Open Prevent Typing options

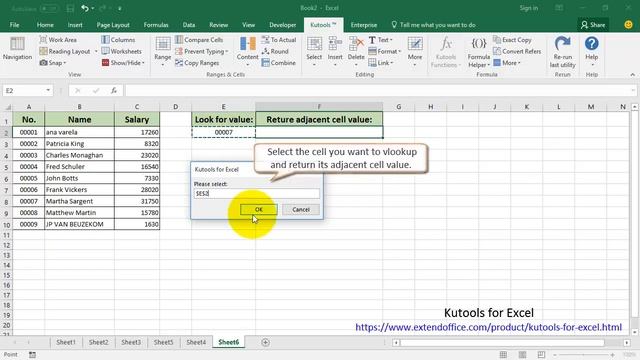tap(201, 51)
